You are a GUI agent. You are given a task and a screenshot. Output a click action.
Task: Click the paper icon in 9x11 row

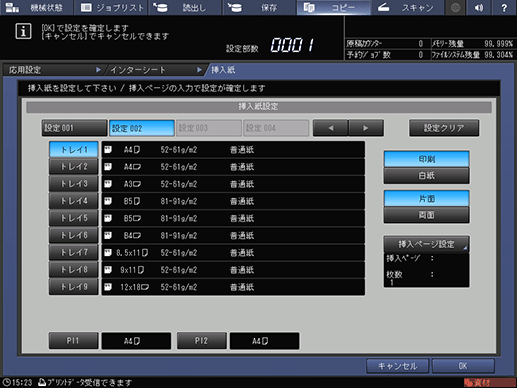click(x=108, y=270)
